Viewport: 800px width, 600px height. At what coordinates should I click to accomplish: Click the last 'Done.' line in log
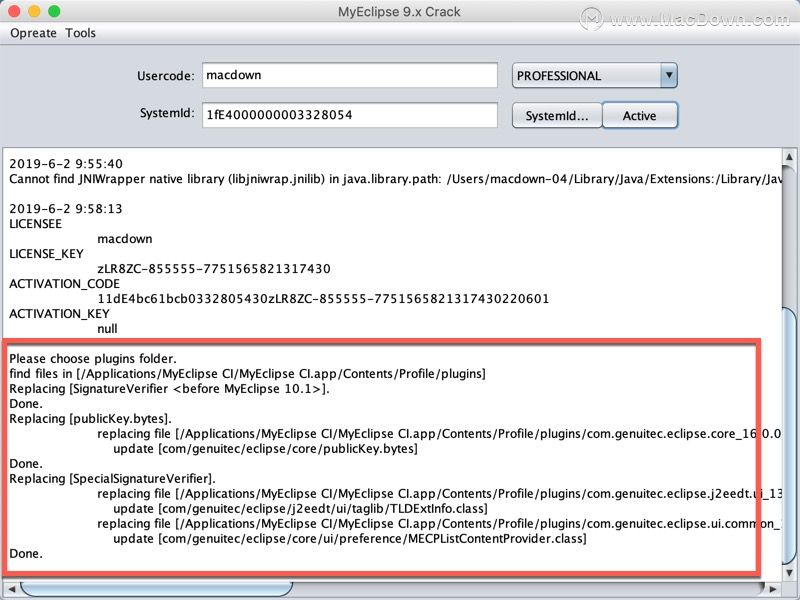(x=26, y=554)
